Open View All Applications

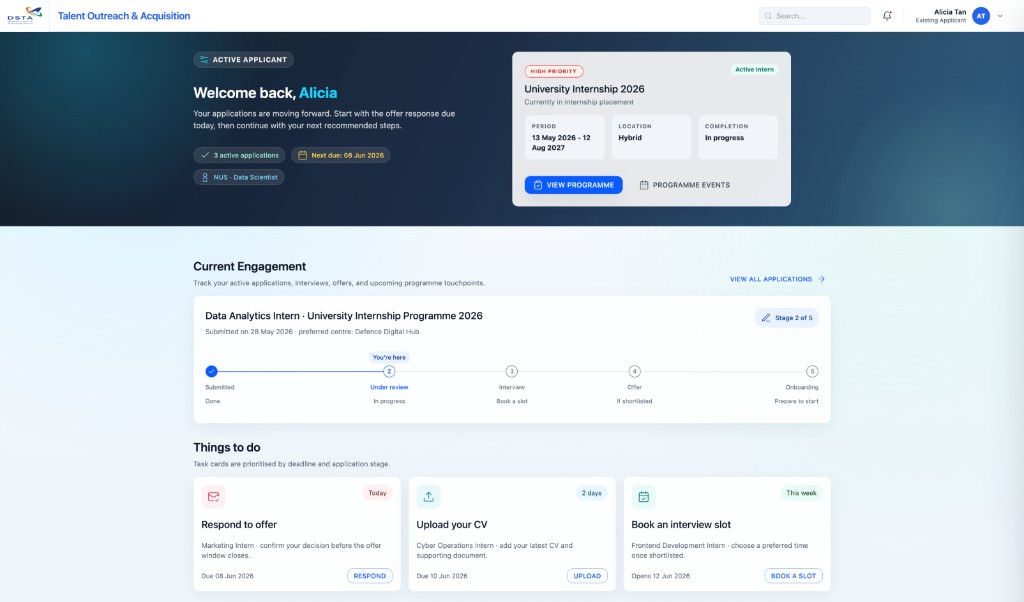777,279
